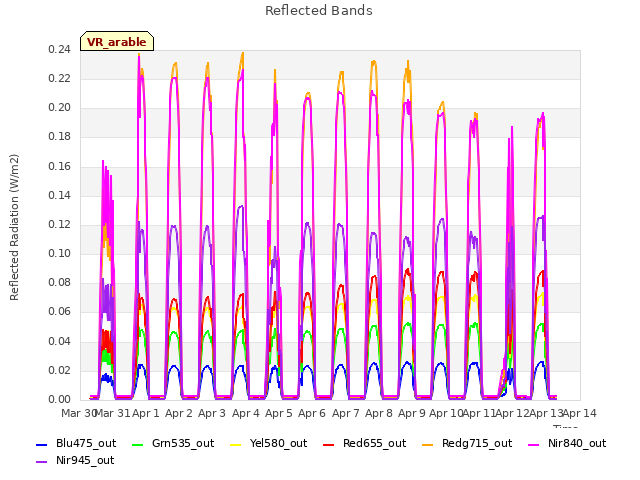Click the Reflected Bands chart title
The image size is (640, 480).
(x=319, y=11)
